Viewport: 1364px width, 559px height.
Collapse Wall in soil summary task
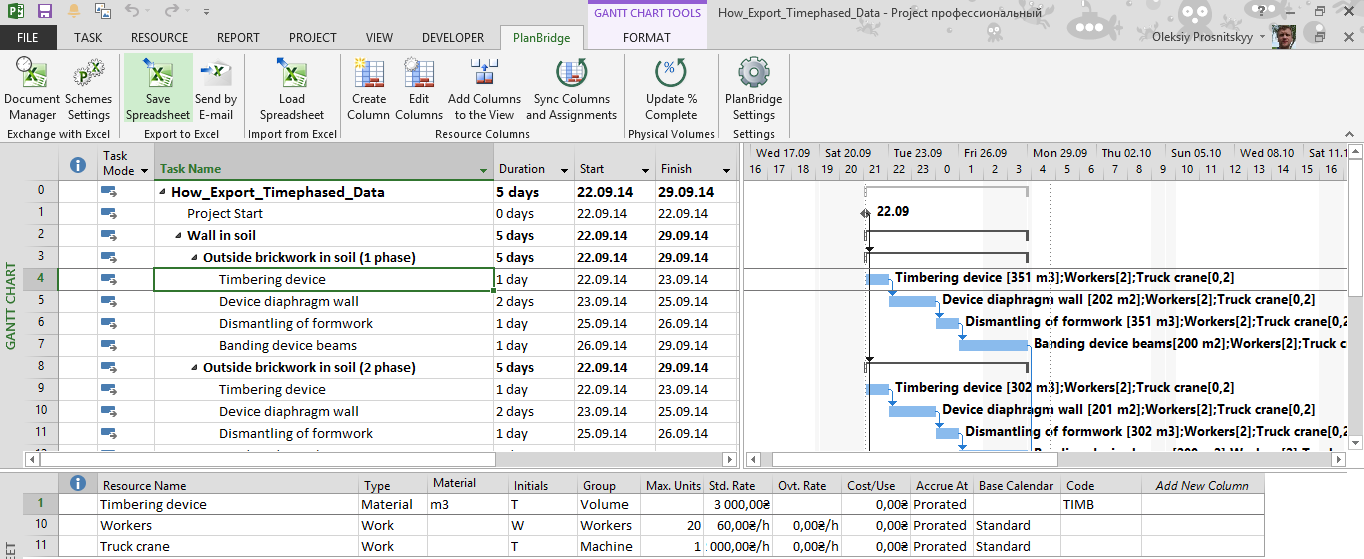178,236
